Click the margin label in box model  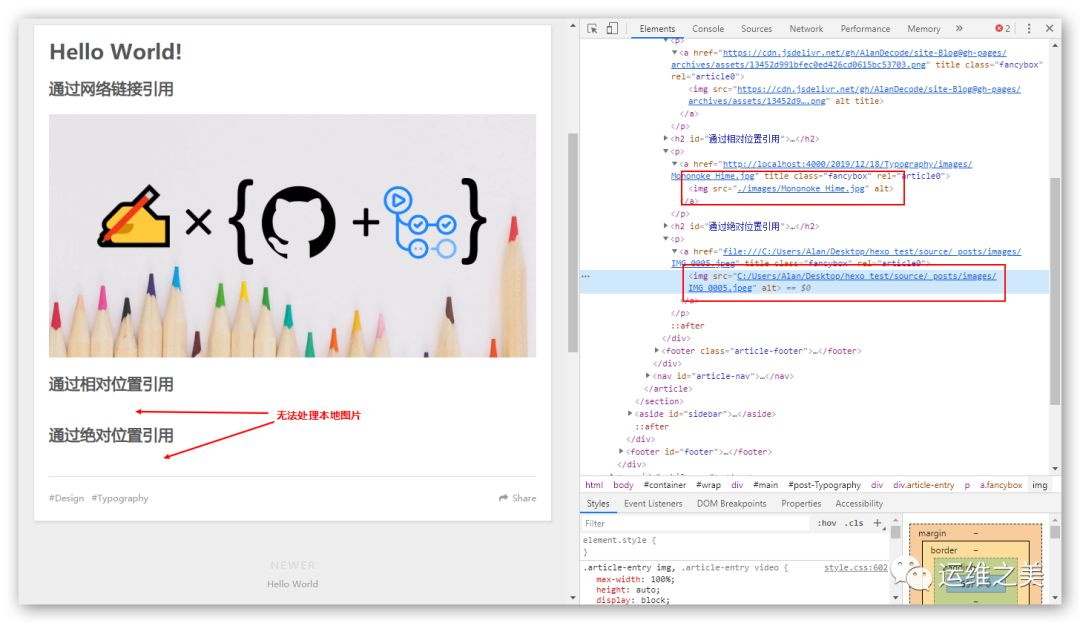pos(932,534)
